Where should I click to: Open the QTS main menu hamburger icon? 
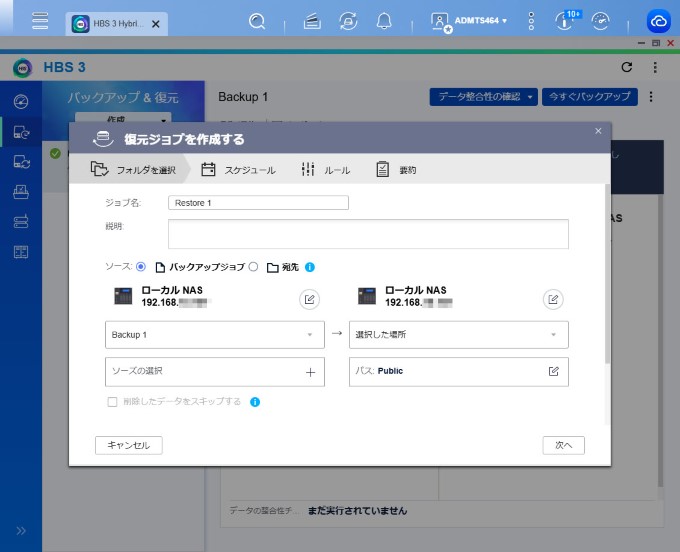tap(40, 20)
